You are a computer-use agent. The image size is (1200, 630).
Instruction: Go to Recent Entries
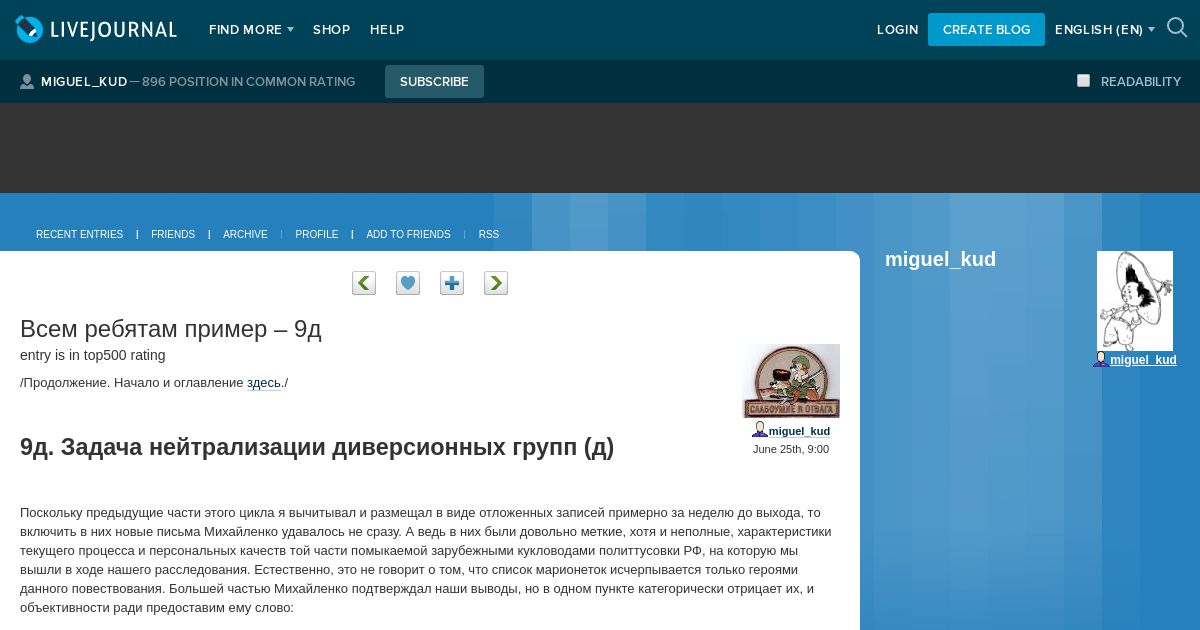pos(79,234)
